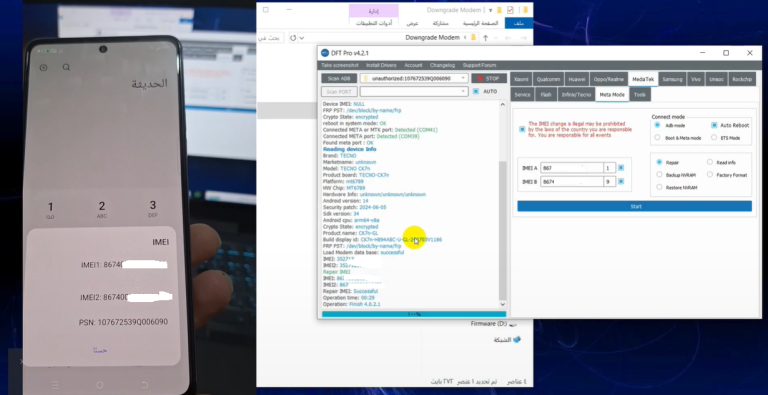This screenshot has height=395, width=768.
Task: Click the blue Start button
Action: pyautogui.click(x=635, y=206)
